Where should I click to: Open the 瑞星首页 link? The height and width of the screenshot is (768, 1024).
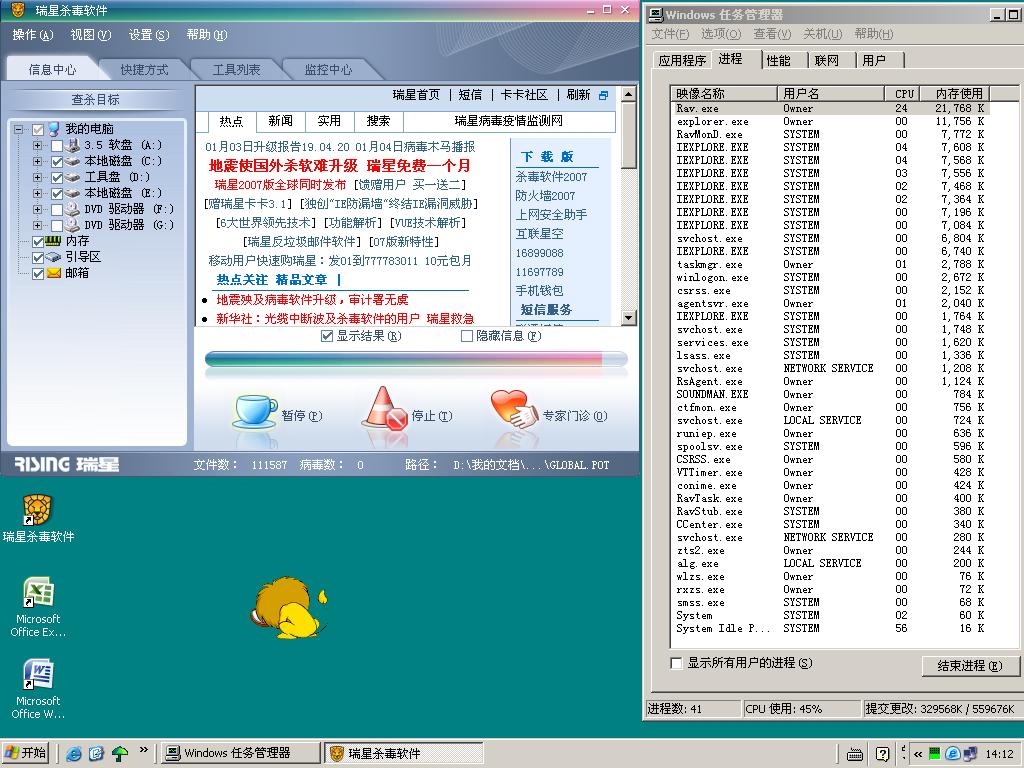pos(417,95)
